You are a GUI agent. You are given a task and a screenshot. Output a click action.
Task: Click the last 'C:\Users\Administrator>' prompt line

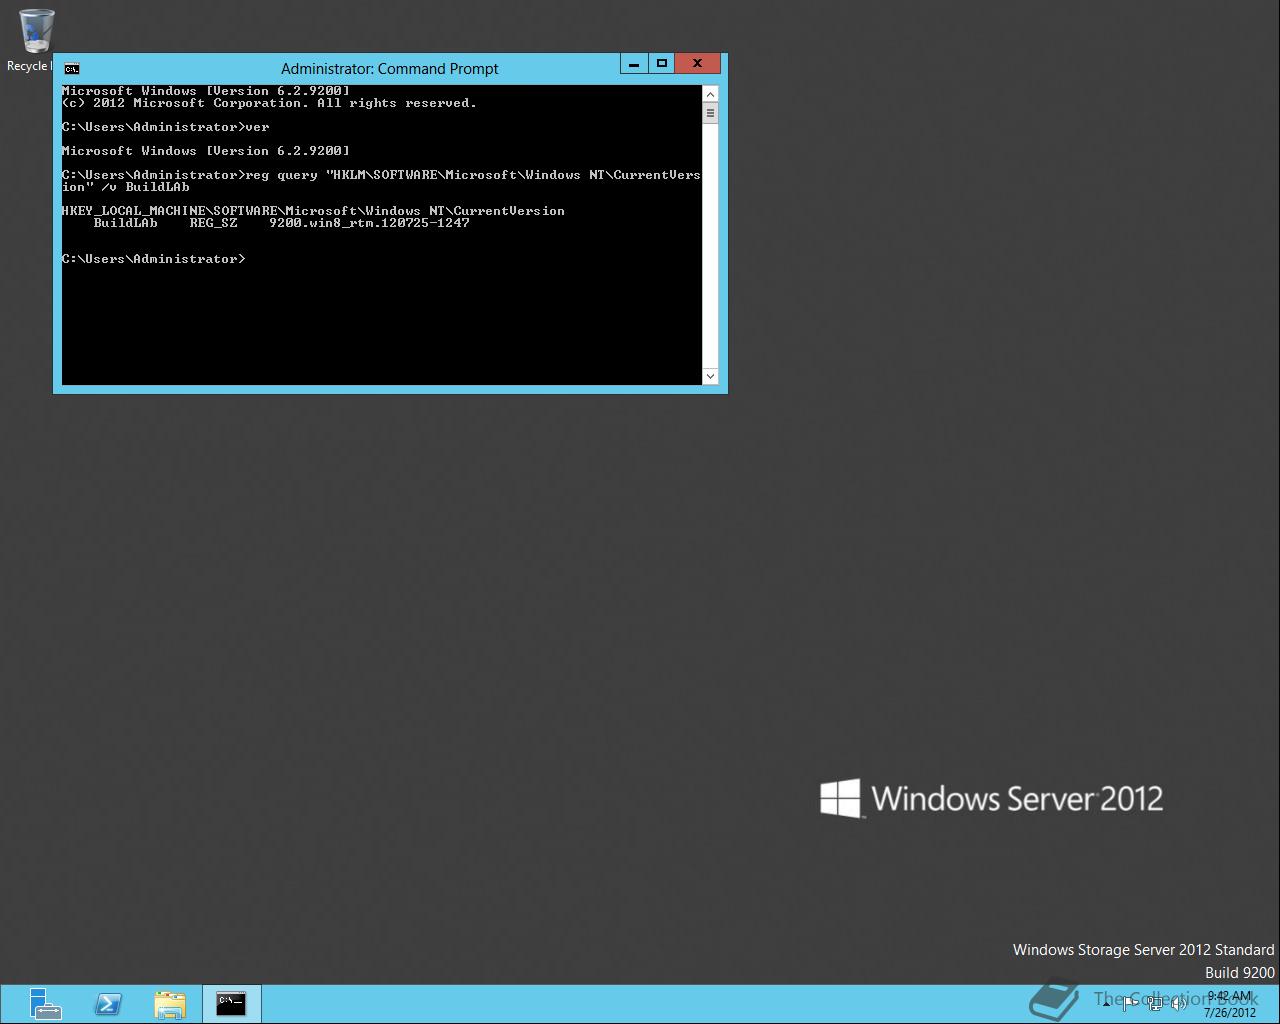(153, 259)
